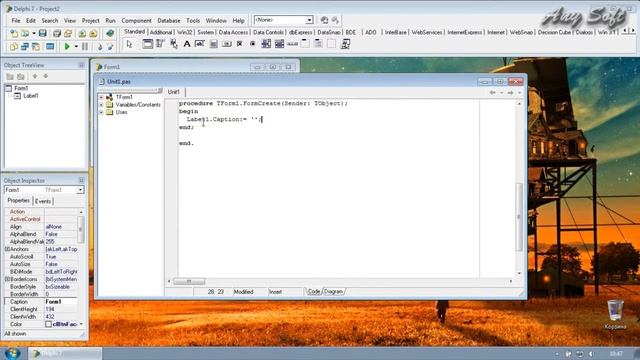640x360 pixels.
Task: Select the MainMenu component in the palette
Action: pyautogui.click(x=160, y=44)
